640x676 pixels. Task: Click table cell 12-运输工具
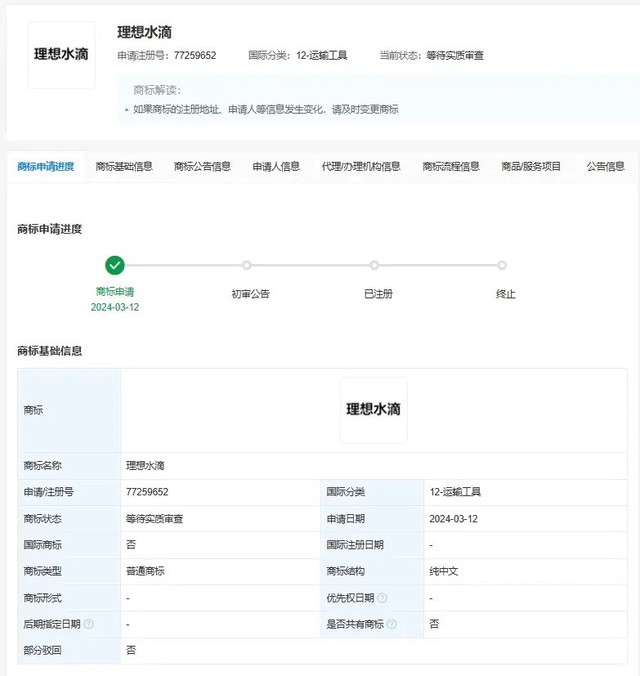(455, 492)
